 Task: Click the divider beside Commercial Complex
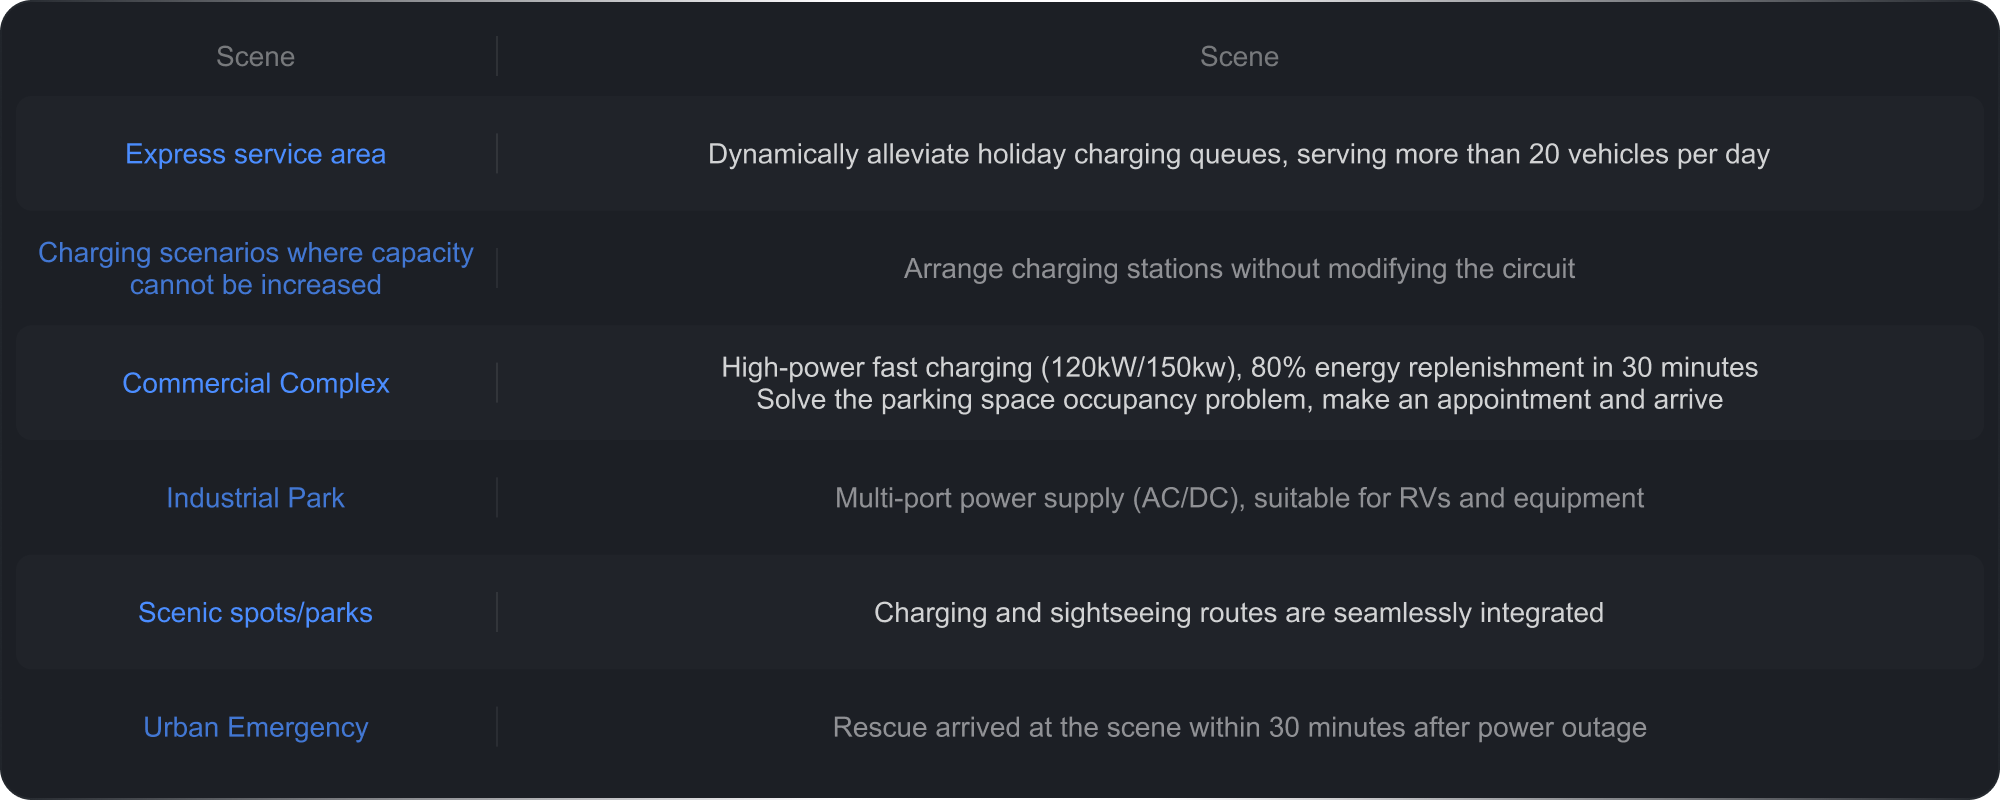(x=497, y=383)
